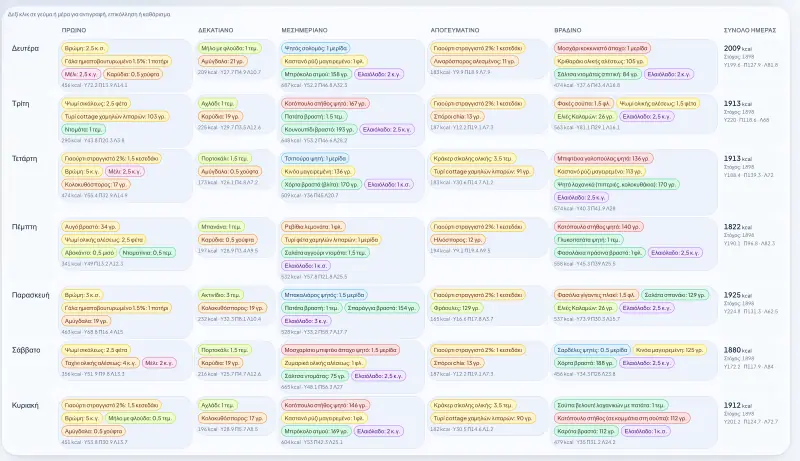Select the Σούπα βελουτέ λαχανικών με πατάτα chip
This screenshot has height=461, width=800.
pos(610,405)
